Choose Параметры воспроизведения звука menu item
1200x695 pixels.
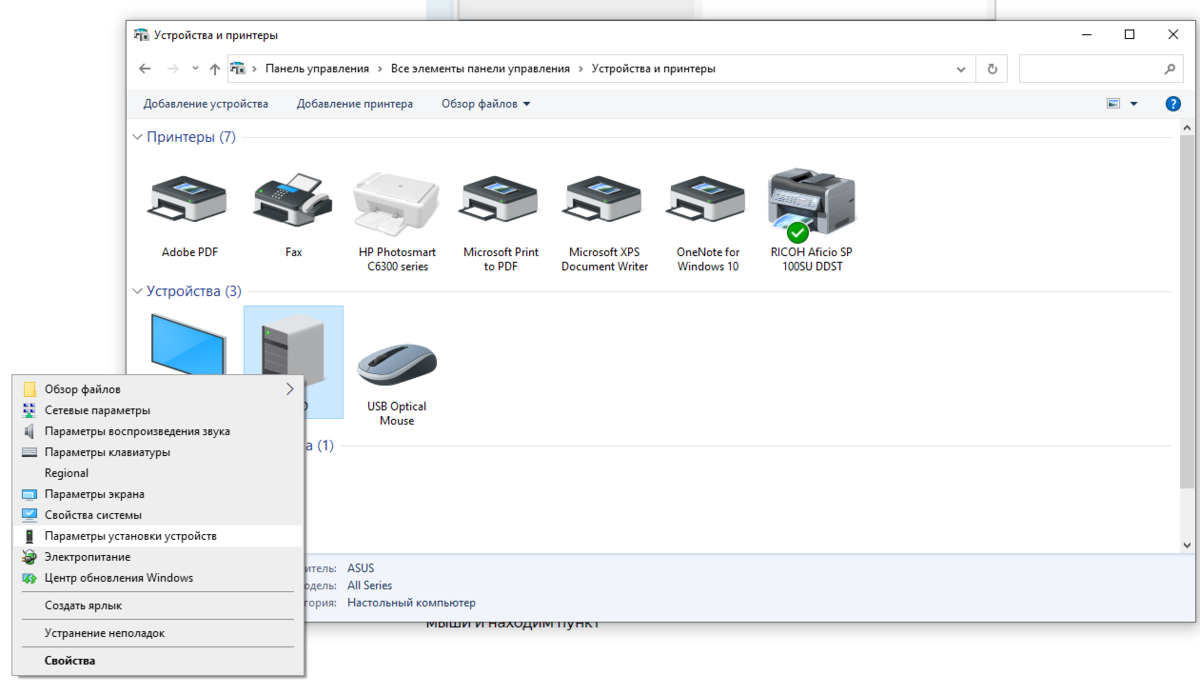pos(158,431)
